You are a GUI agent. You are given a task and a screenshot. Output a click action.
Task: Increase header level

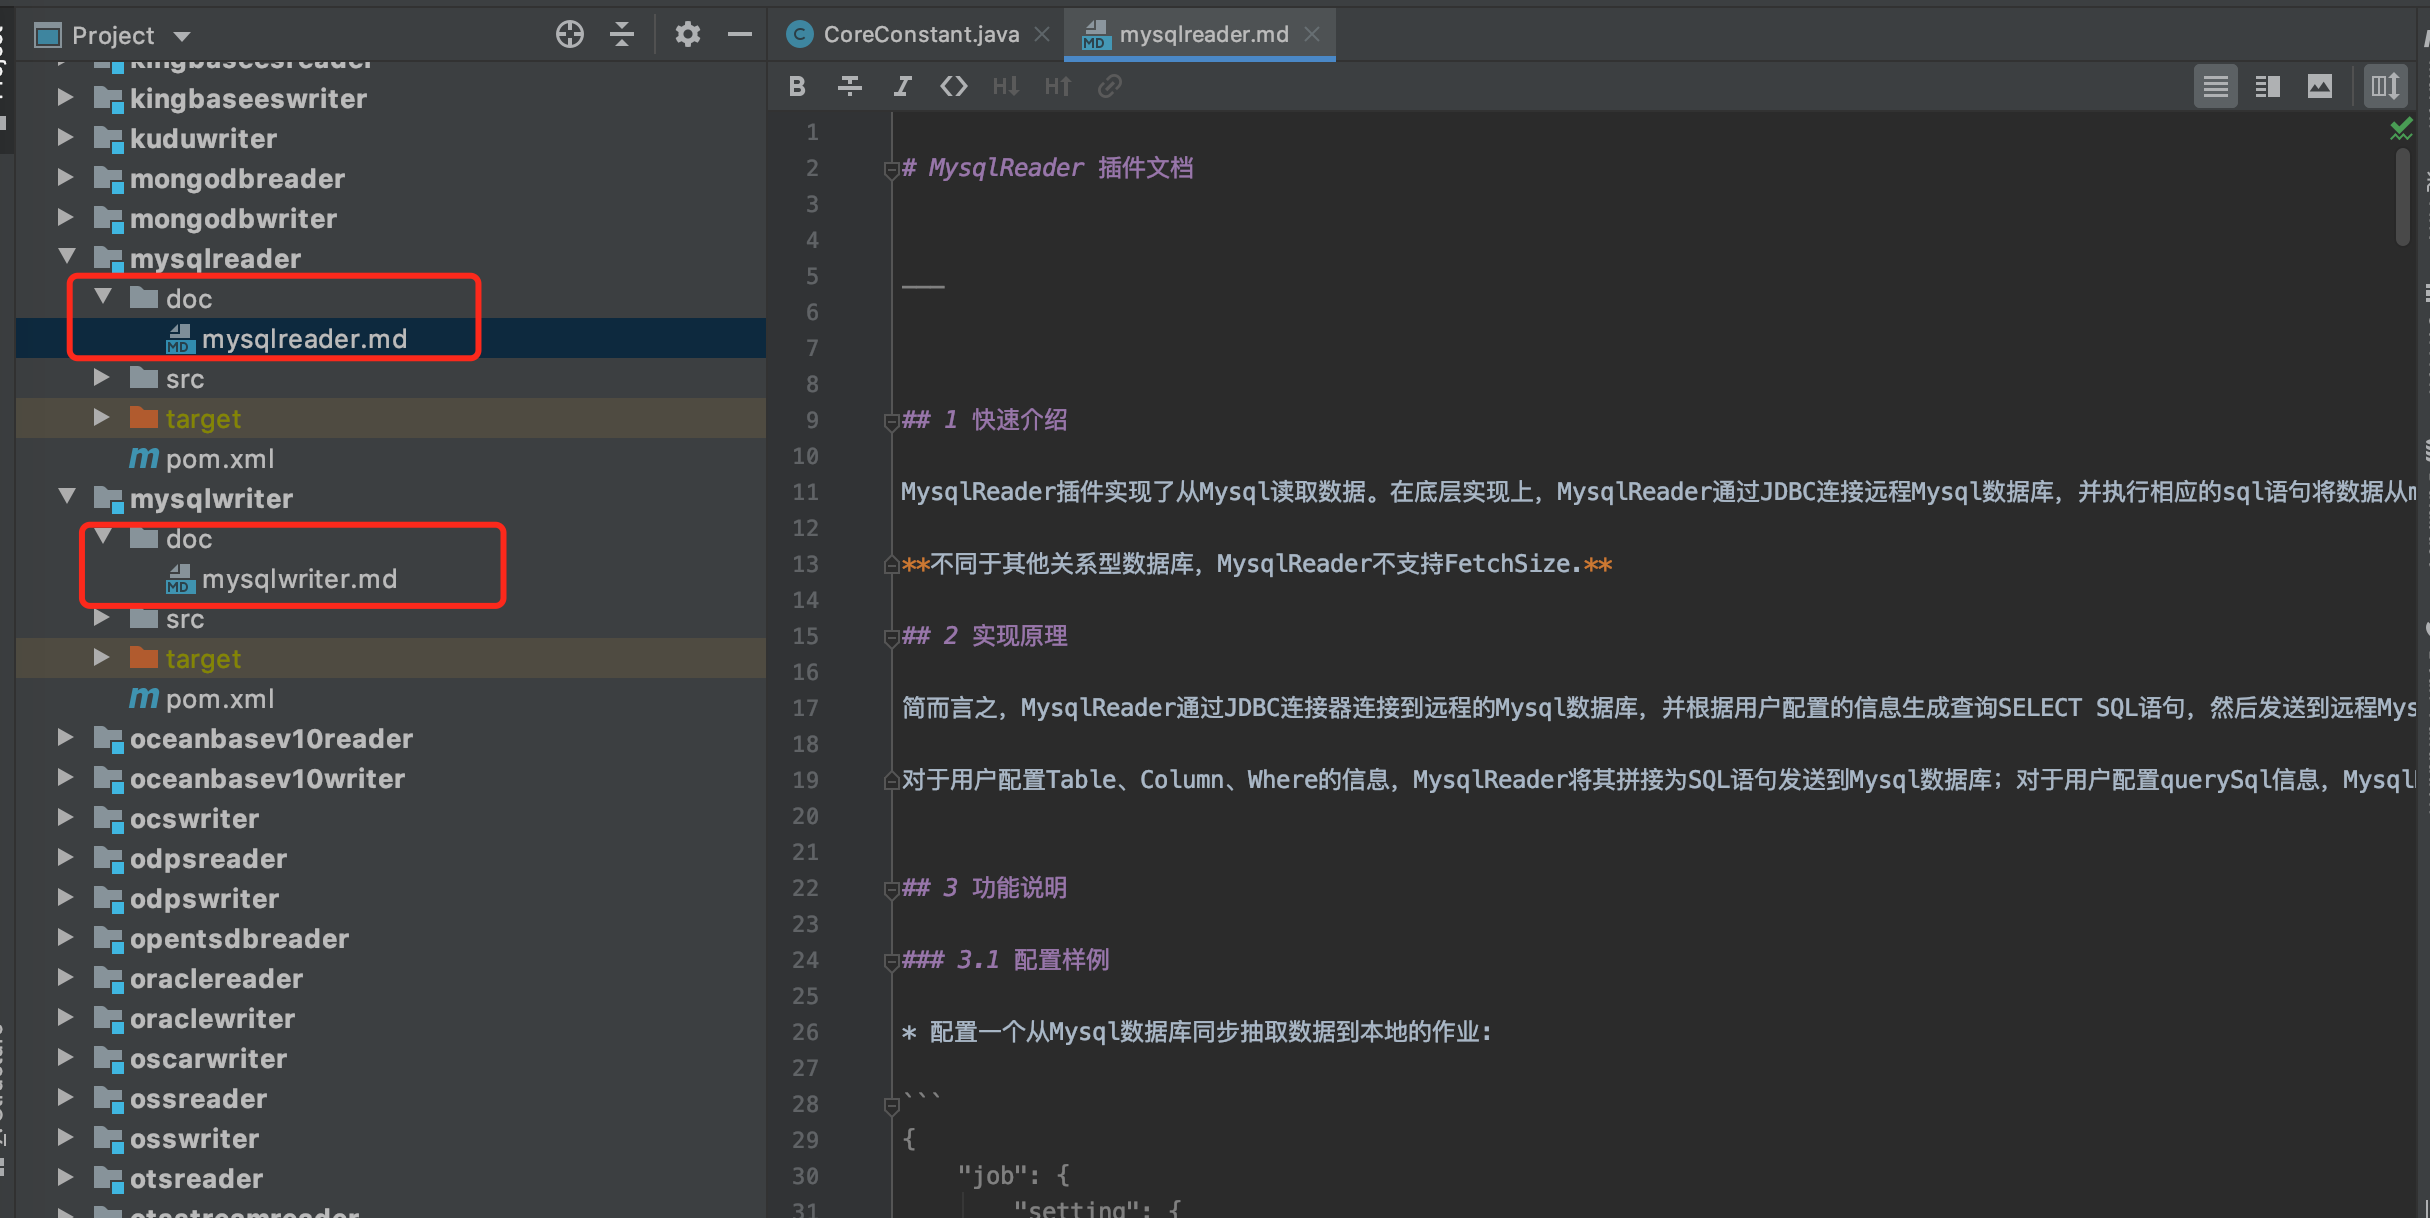[x=1058, y=87]
